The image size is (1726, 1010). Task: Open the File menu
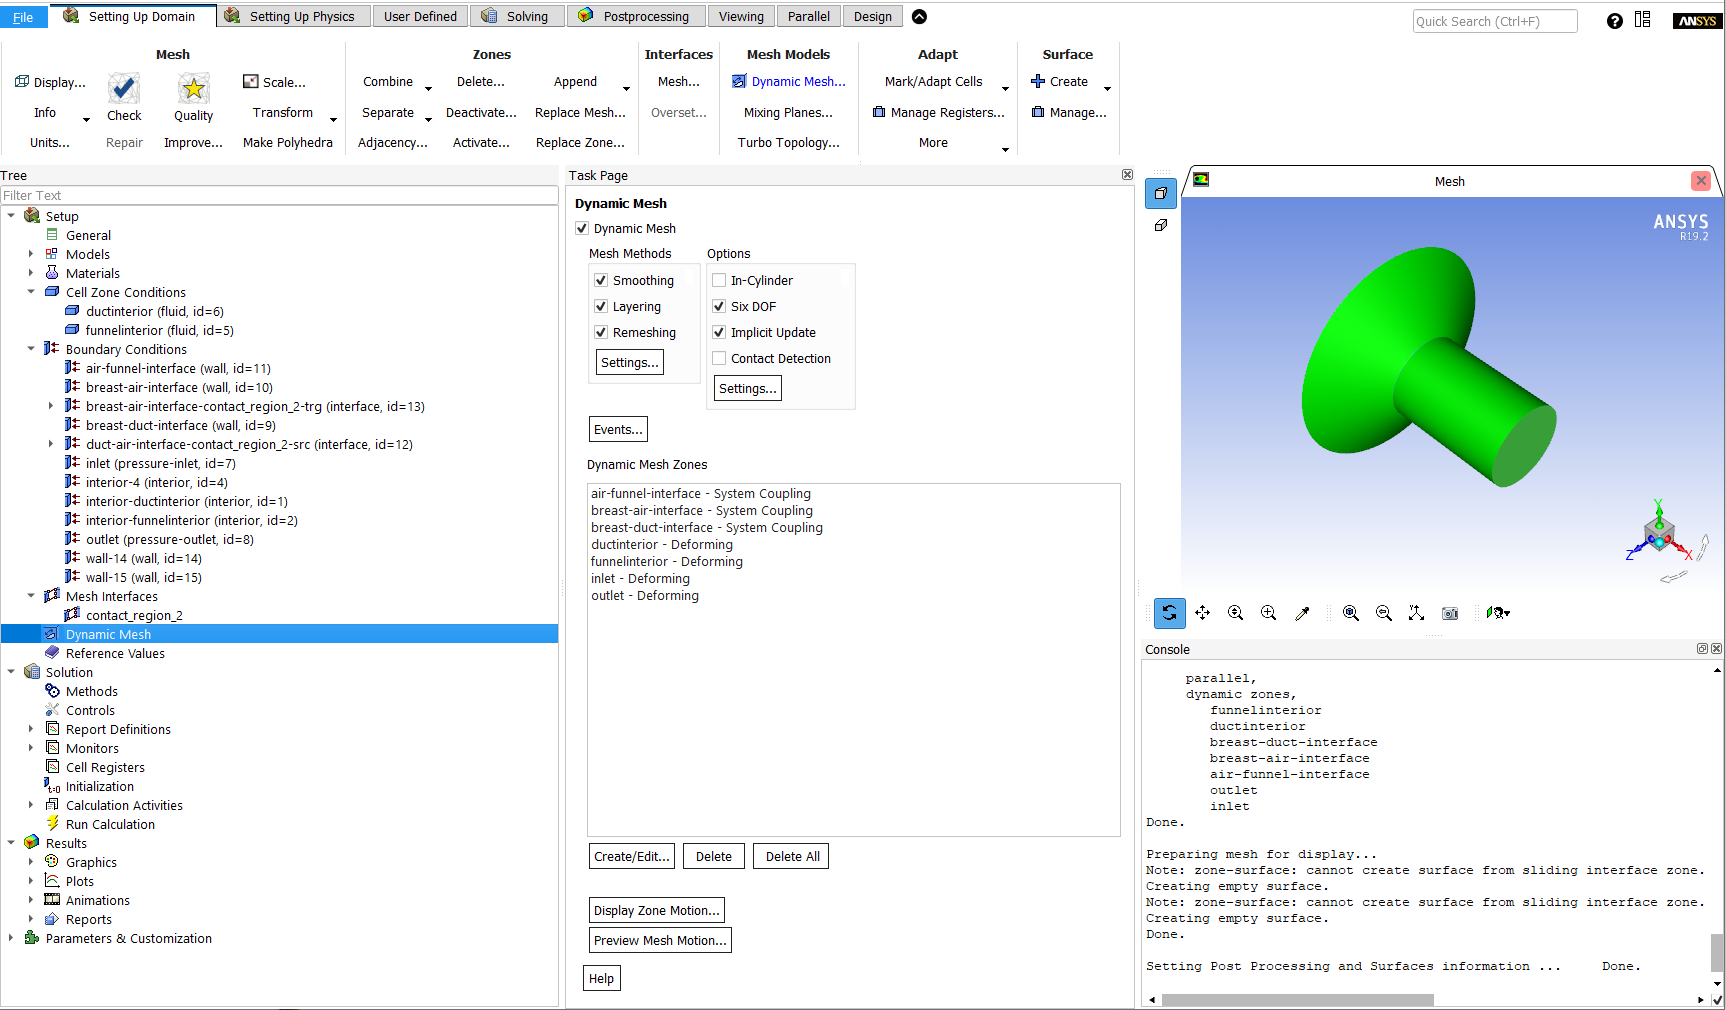[23, 17]
